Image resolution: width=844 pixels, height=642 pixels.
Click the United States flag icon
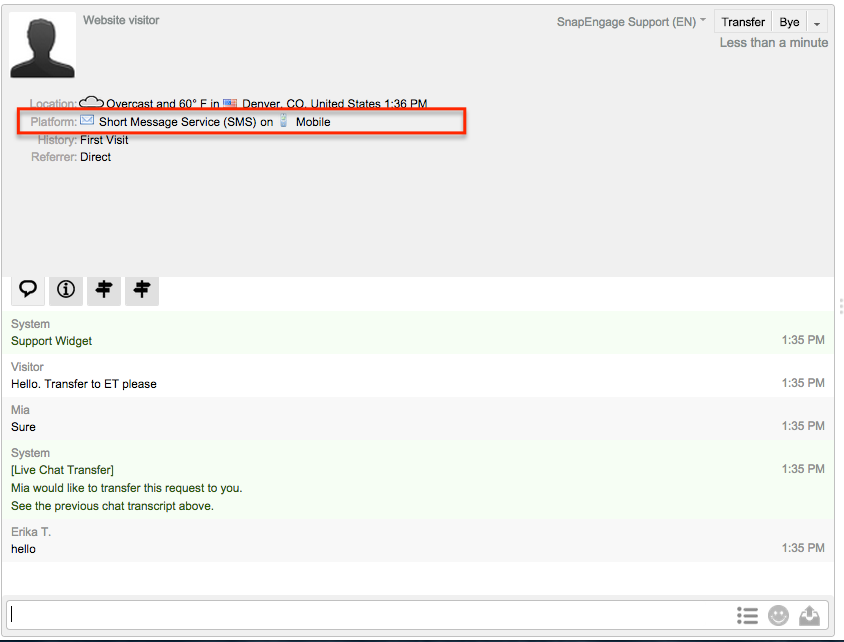click(x=230, y=103)
